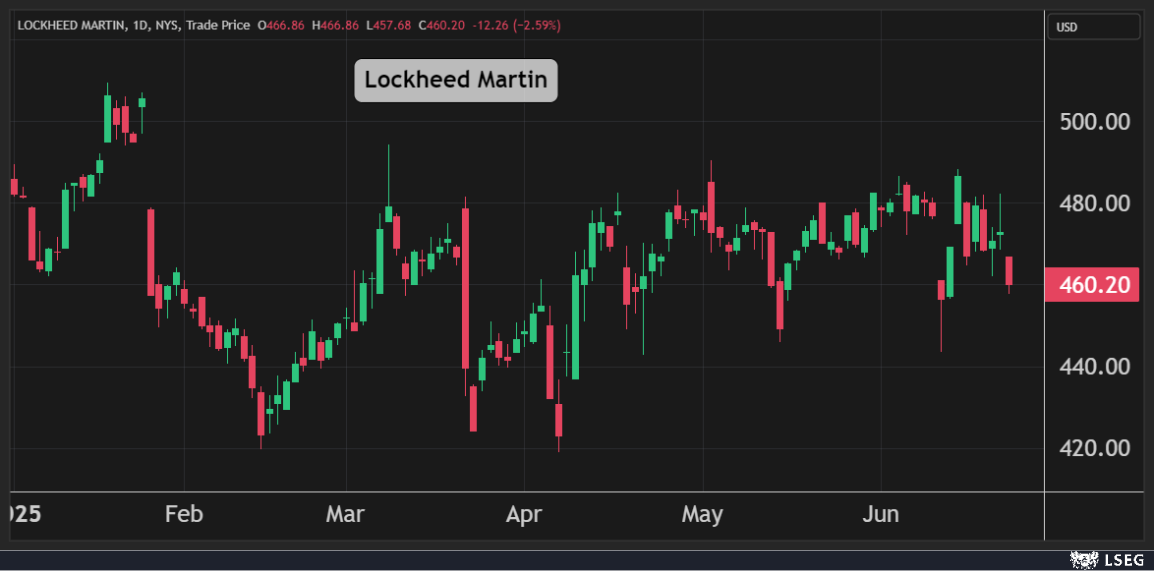Screen dimensions: 1154x571
Task: Click the Lockheed Martin chart title label
Action: click(456, 80)
